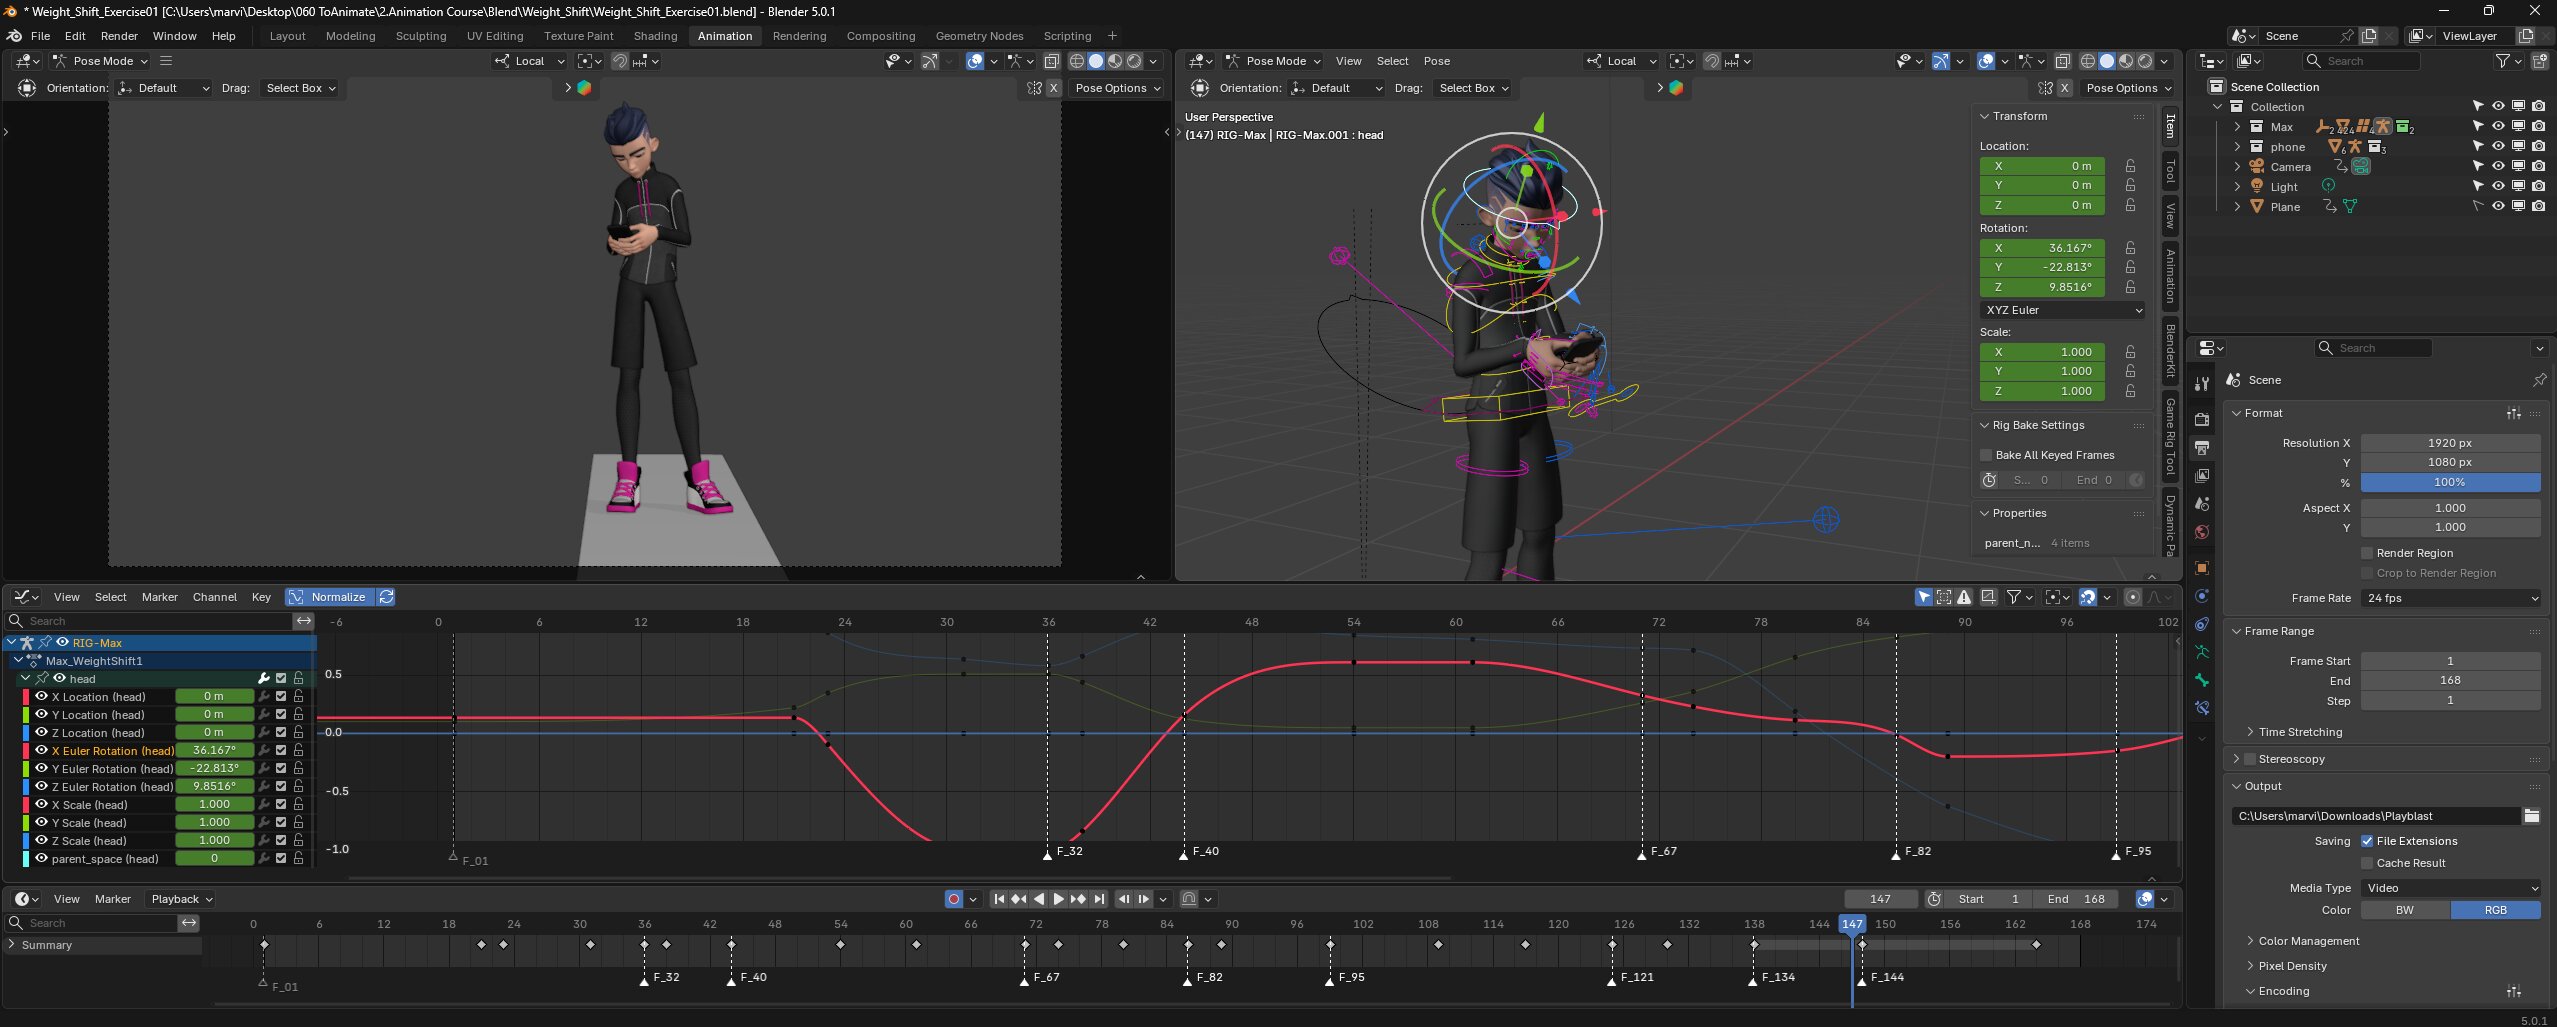Image resolution: width=2557 pixels, height=1027 pixels.
Task: Open the Y Scale (head) modifiers wrench
Action: click(264, 823)
